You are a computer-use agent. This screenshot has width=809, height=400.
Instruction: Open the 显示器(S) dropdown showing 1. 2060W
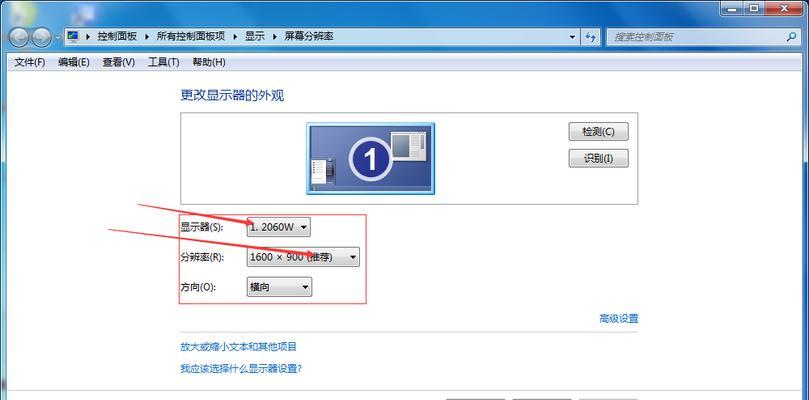point(279,226)
